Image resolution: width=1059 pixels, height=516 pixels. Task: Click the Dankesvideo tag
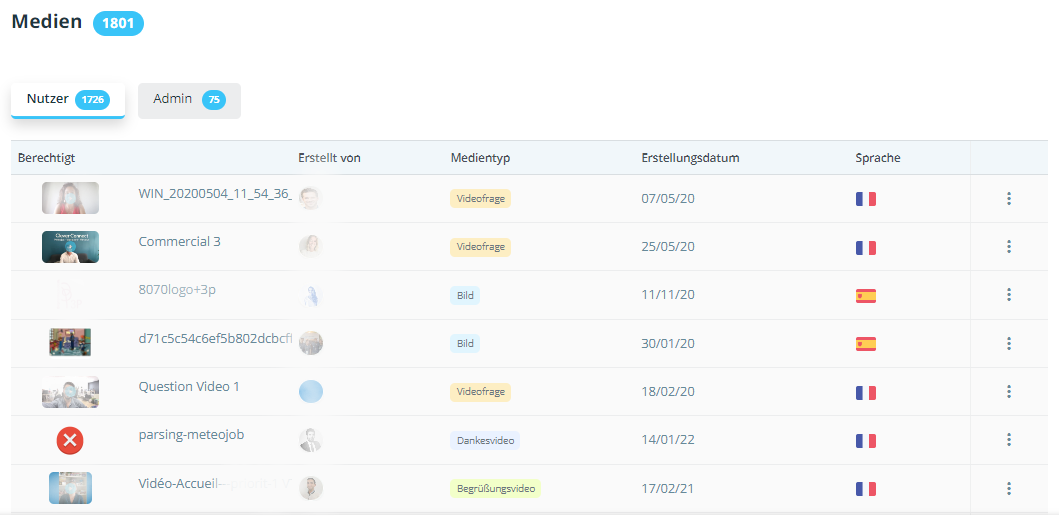(484, 440)
